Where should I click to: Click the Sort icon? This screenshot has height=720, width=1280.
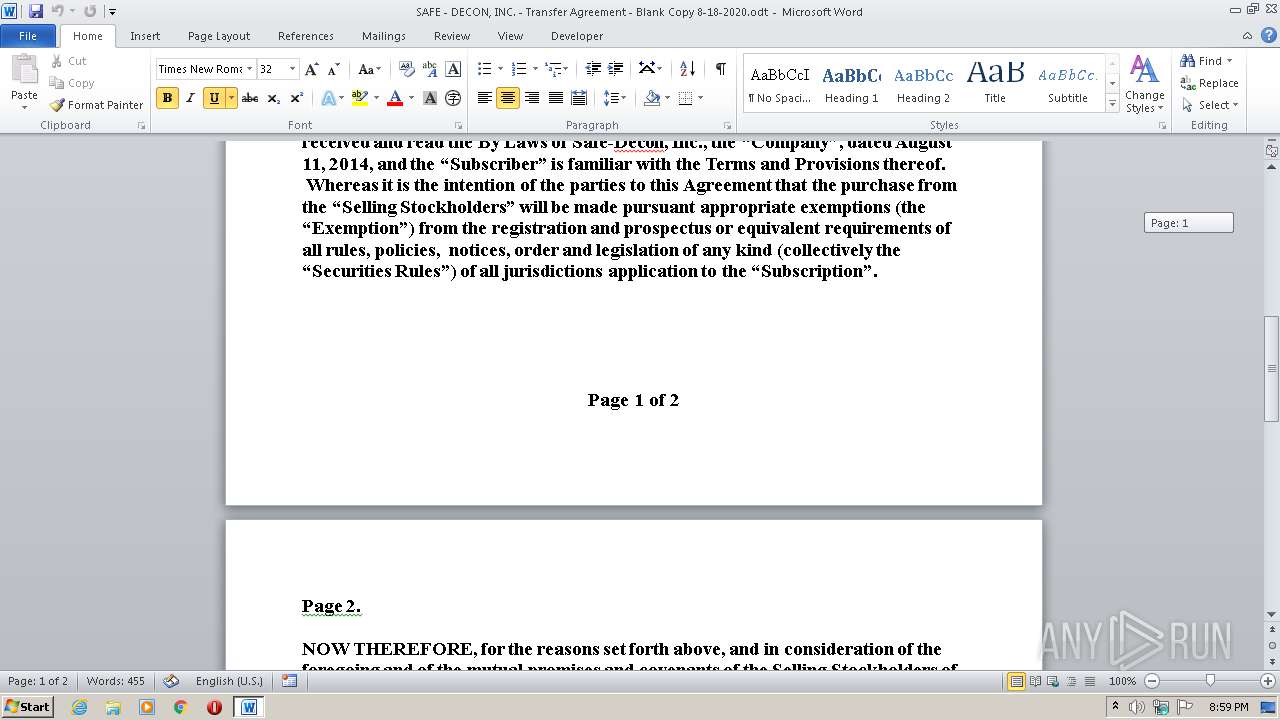[687, 69]
